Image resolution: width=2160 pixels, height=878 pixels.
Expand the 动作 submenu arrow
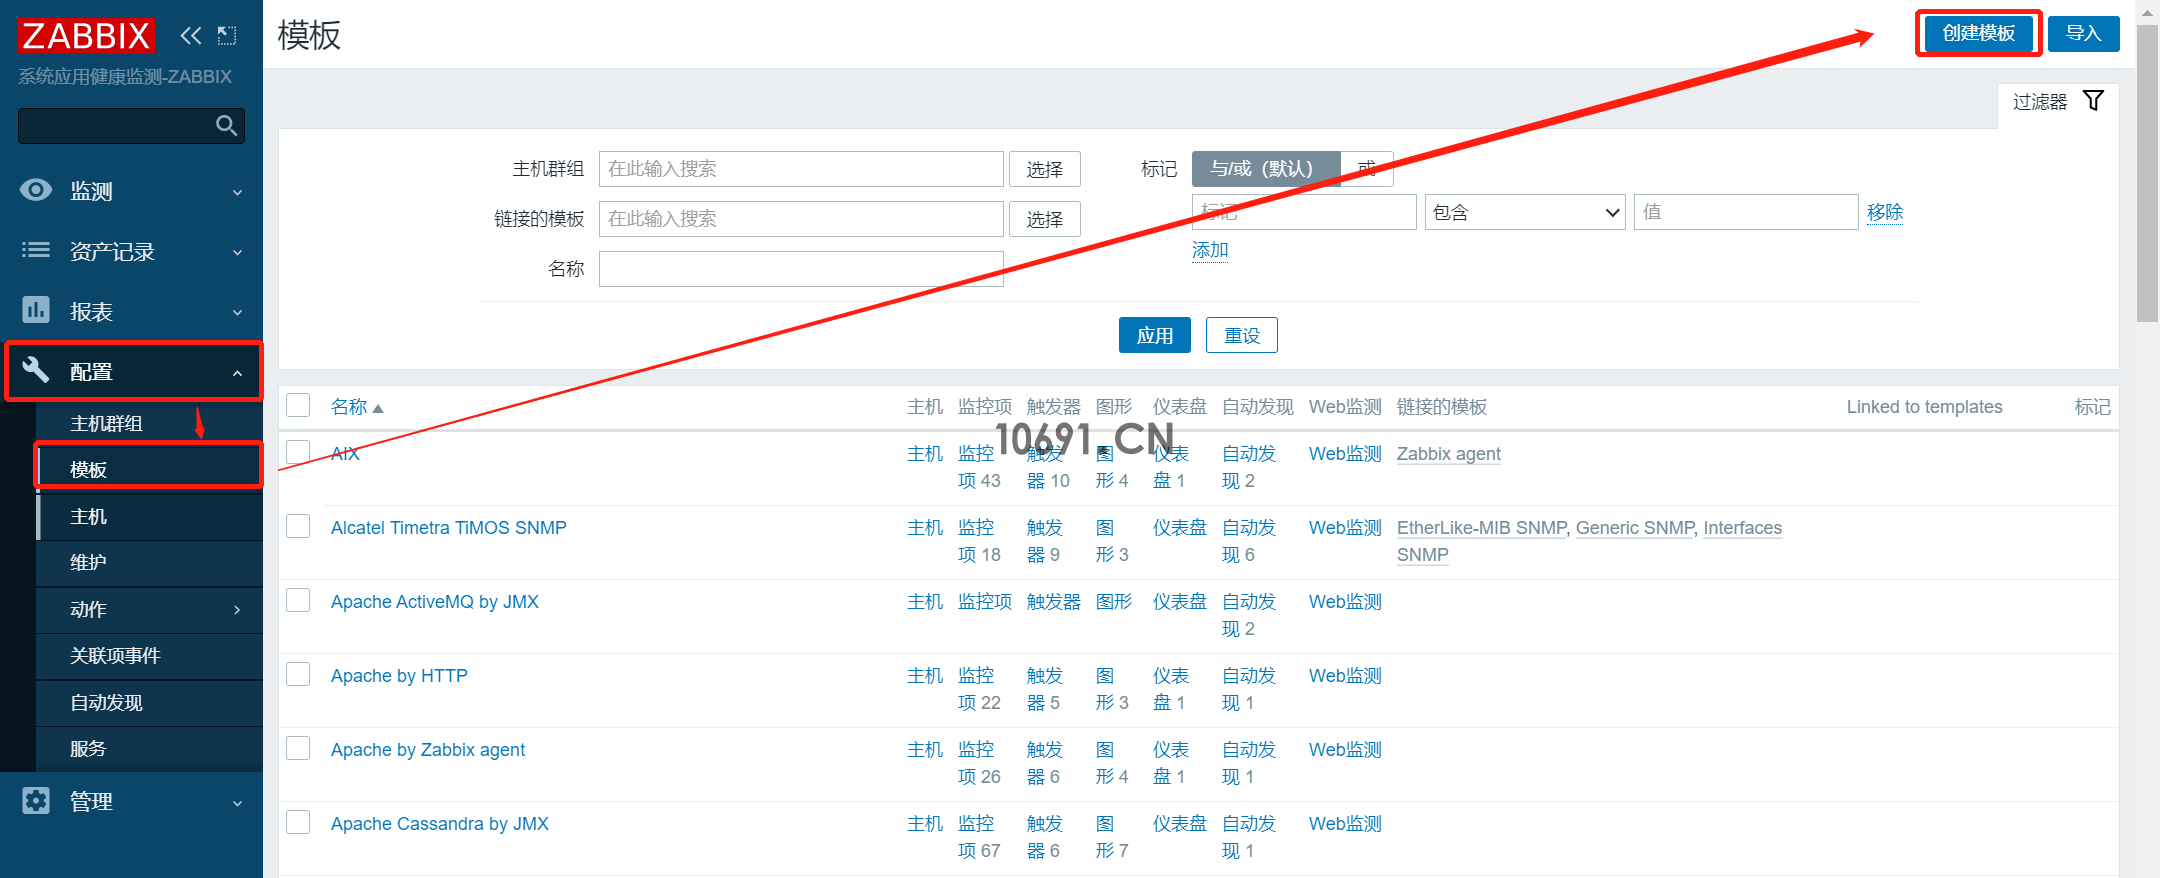click(x=237, y=609)
